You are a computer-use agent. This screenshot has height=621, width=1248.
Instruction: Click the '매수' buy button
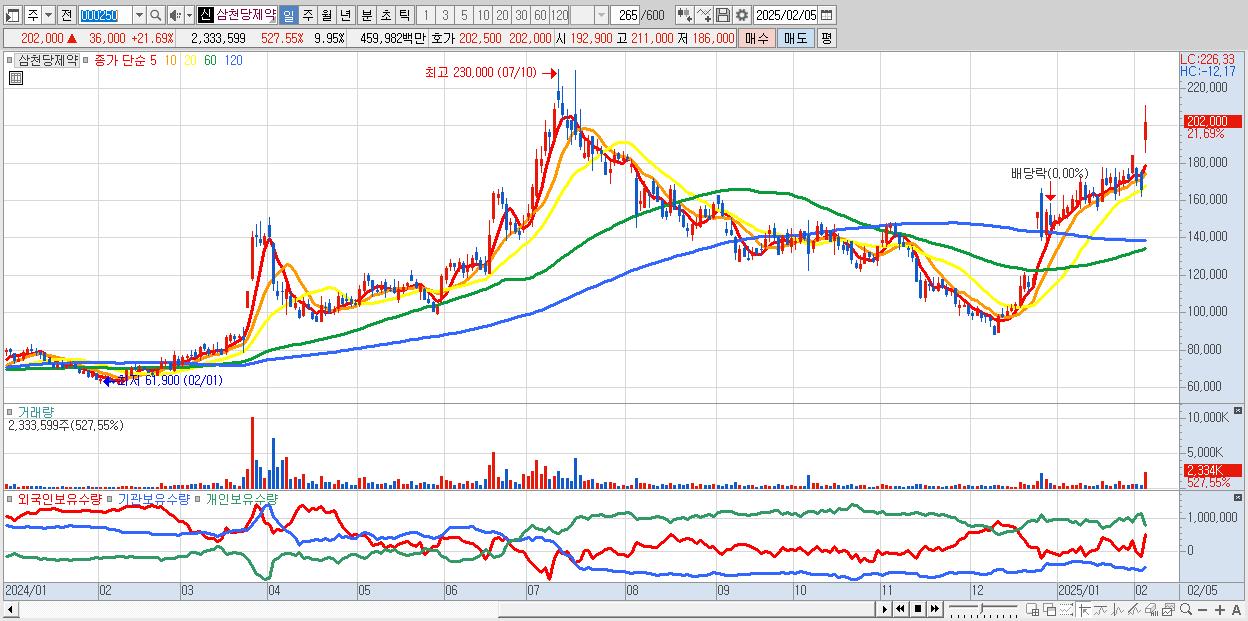757,38
